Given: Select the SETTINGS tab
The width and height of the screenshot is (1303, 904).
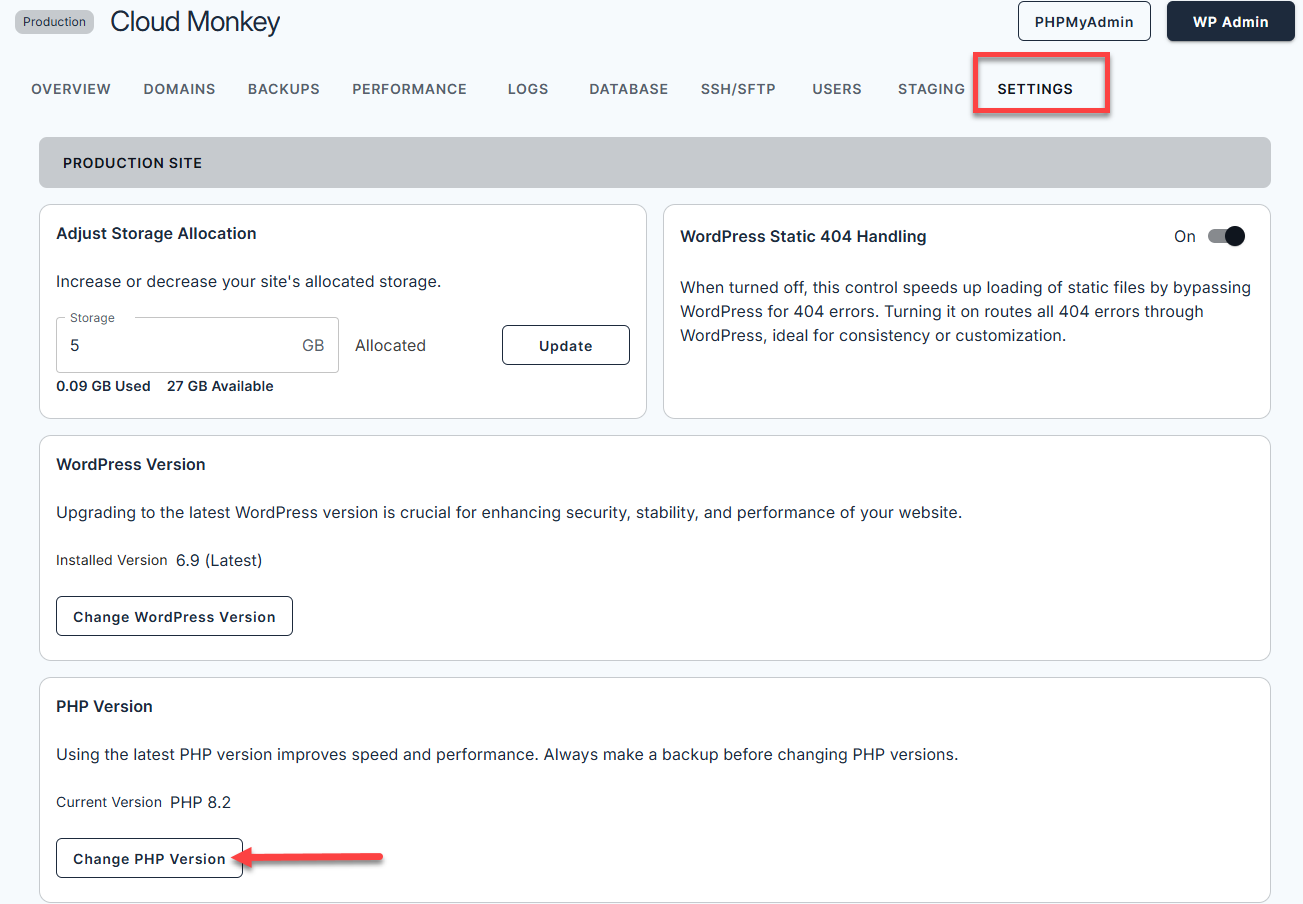Looking at the screenshot, I should coord(1033,88).
